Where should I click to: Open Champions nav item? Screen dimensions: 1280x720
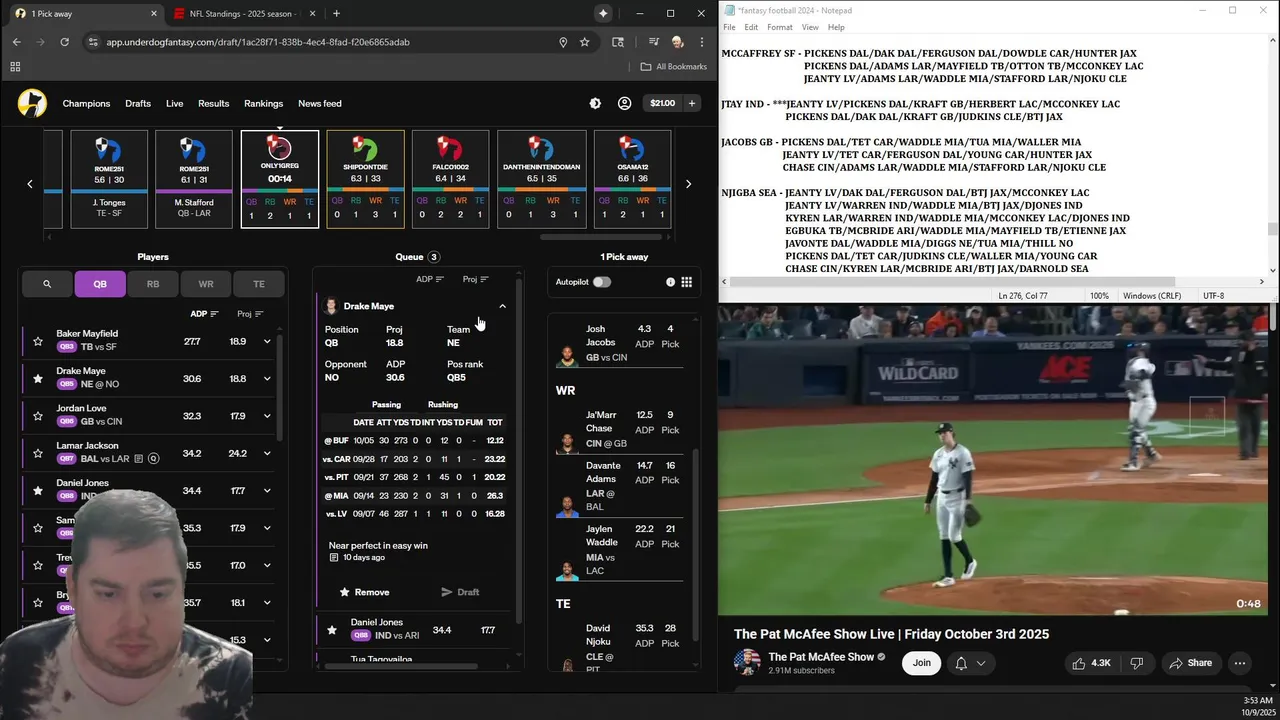pyautogui.click(x=86, y=103)
